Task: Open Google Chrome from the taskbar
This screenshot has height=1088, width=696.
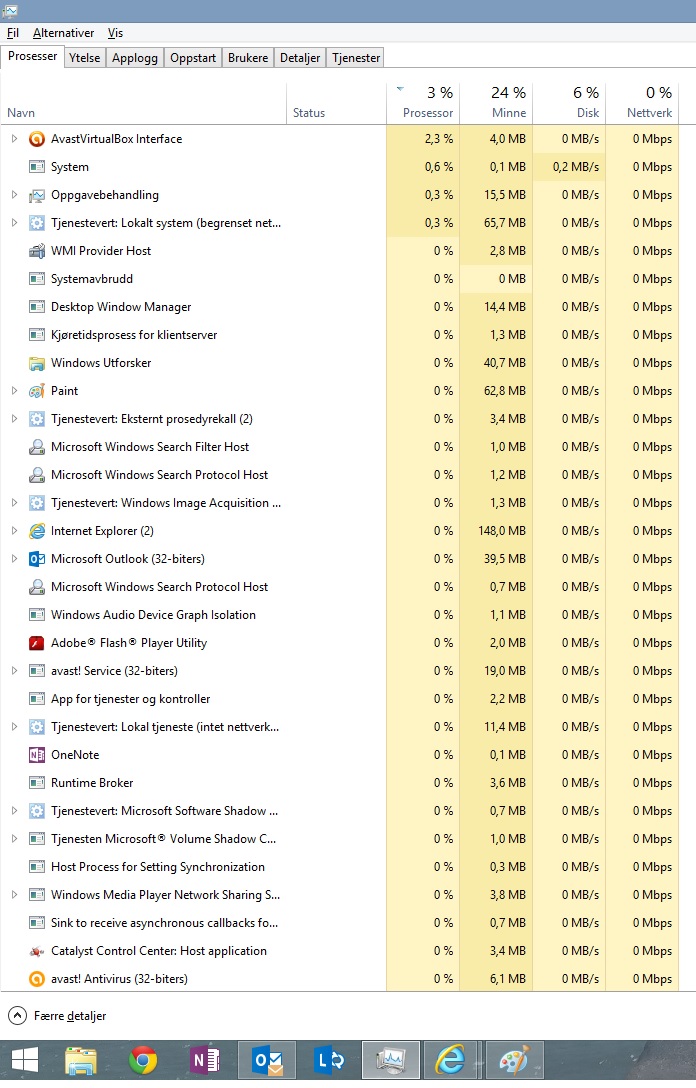Action: coord(143,1060)
